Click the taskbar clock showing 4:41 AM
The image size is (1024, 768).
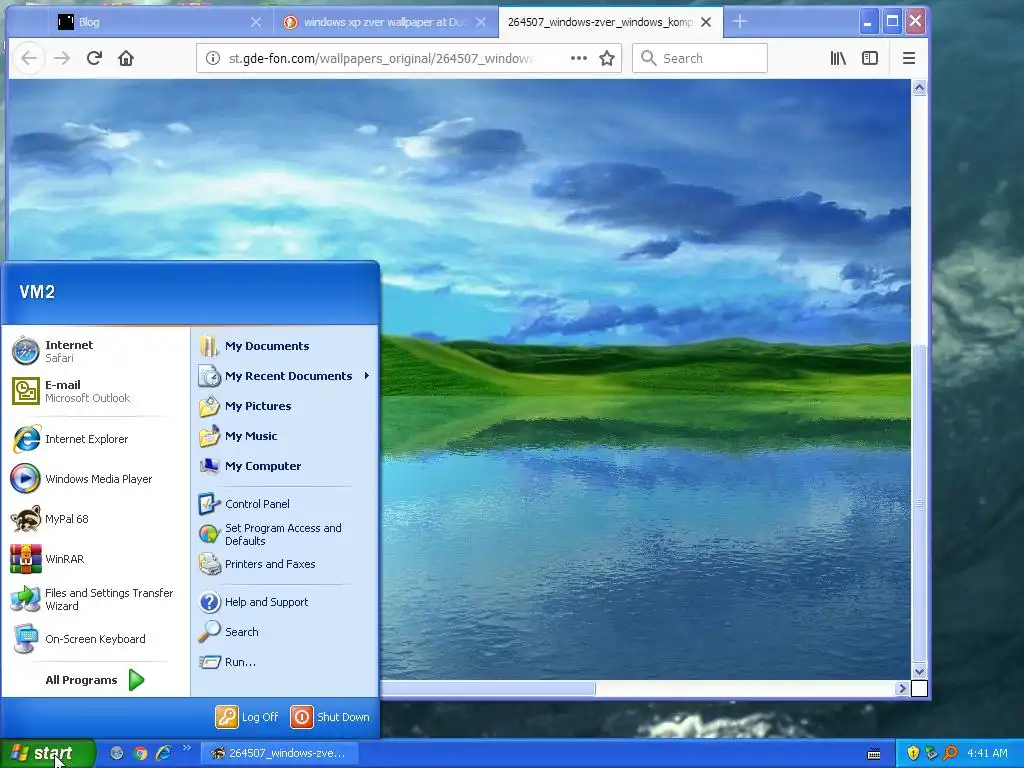987,753
